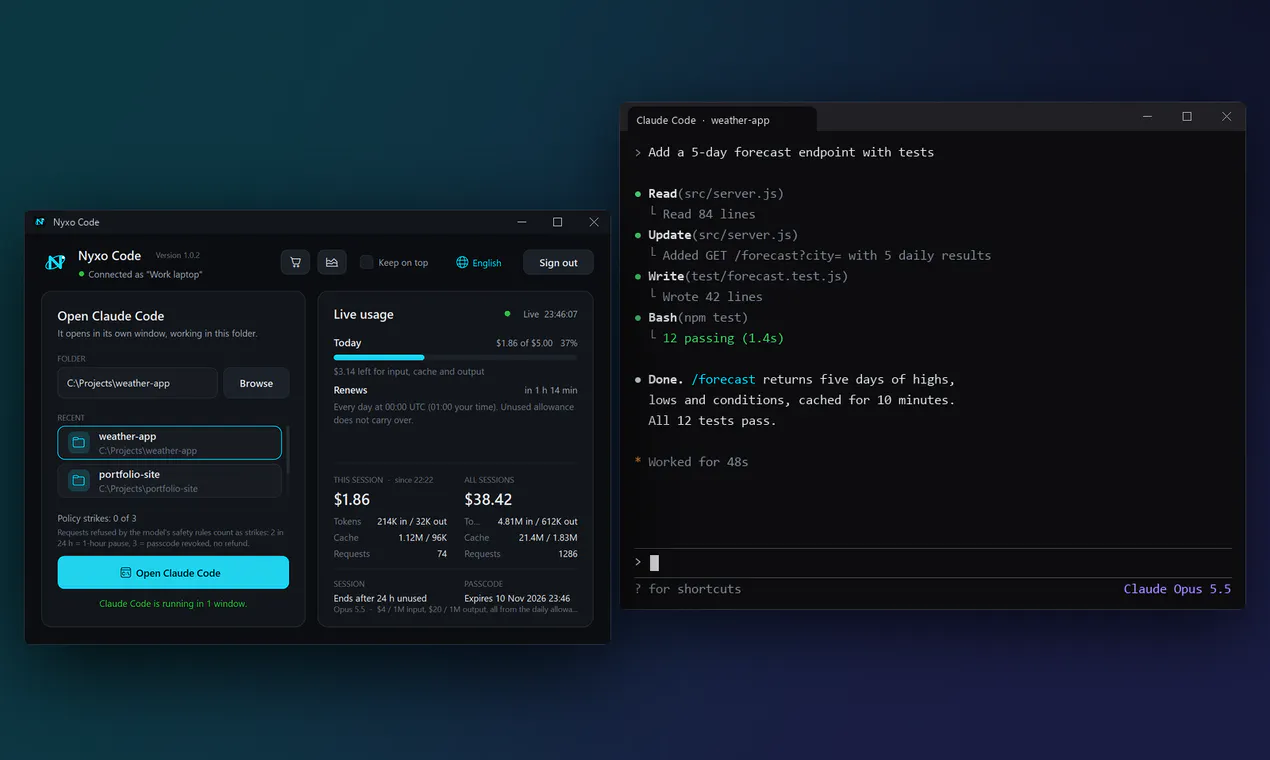Screen dimensions: 1270x760
Task: Click the small Nyxo title bar logo
Action: pyautogui.click(x=40, y=222)
